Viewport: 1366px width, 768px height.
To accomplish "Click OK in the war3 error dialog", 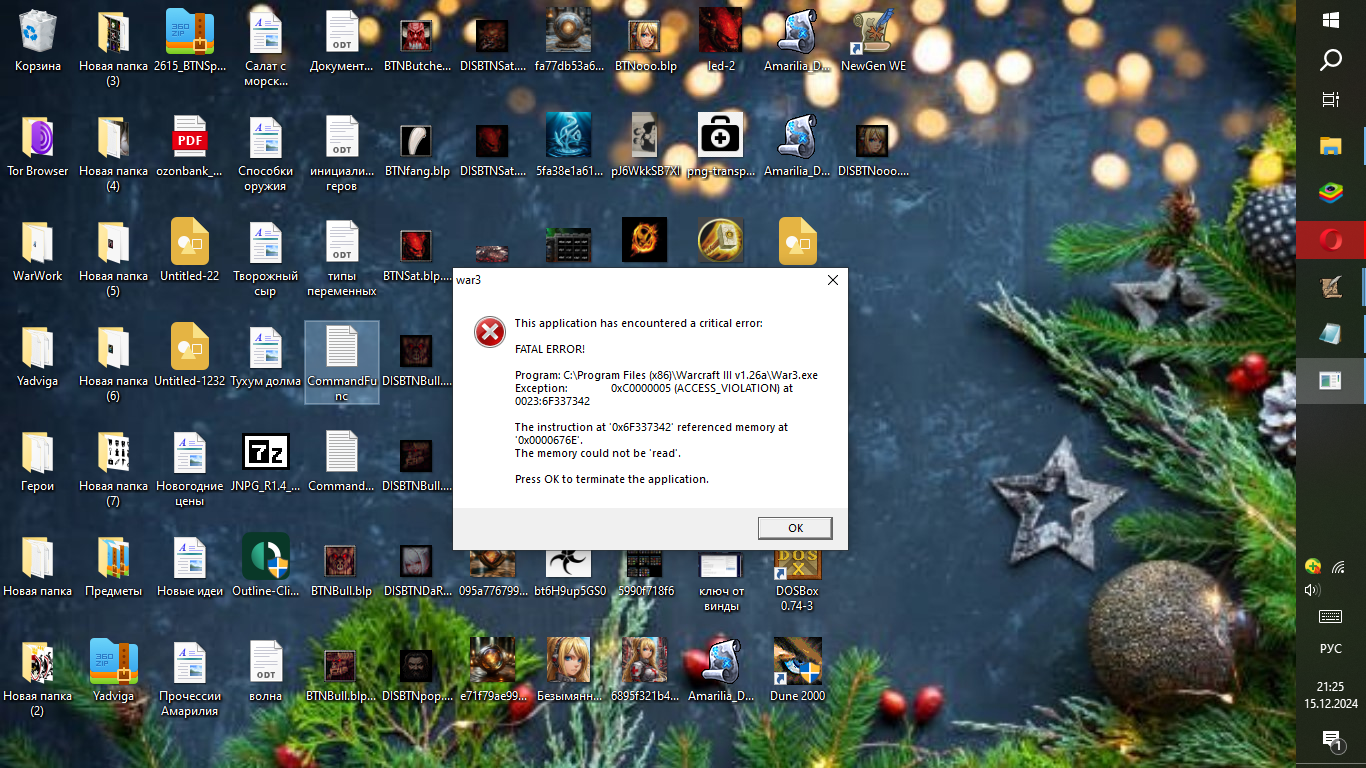I will click(795, 528).
